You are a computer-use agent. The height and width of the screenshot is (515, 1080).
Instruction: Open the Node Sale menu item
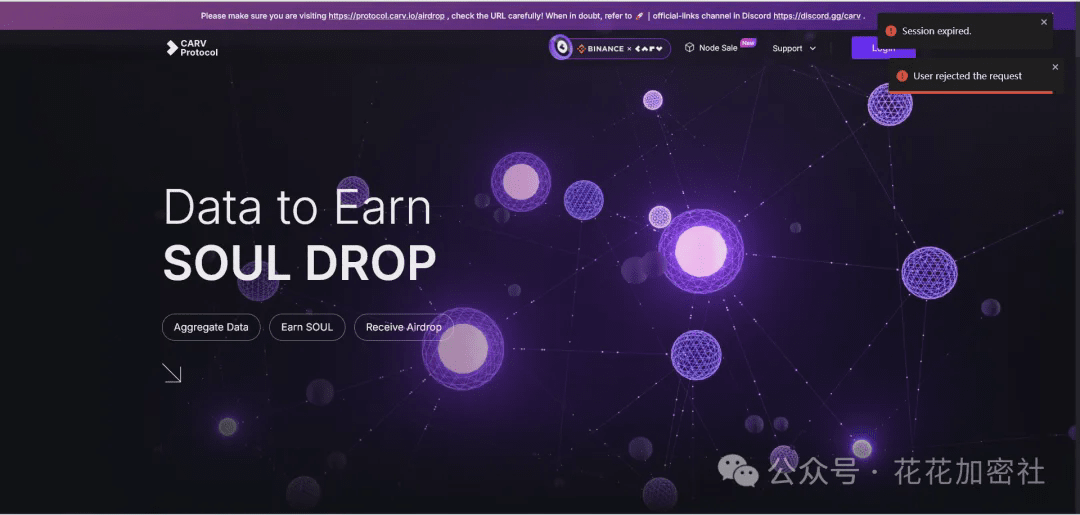point(718,48)
